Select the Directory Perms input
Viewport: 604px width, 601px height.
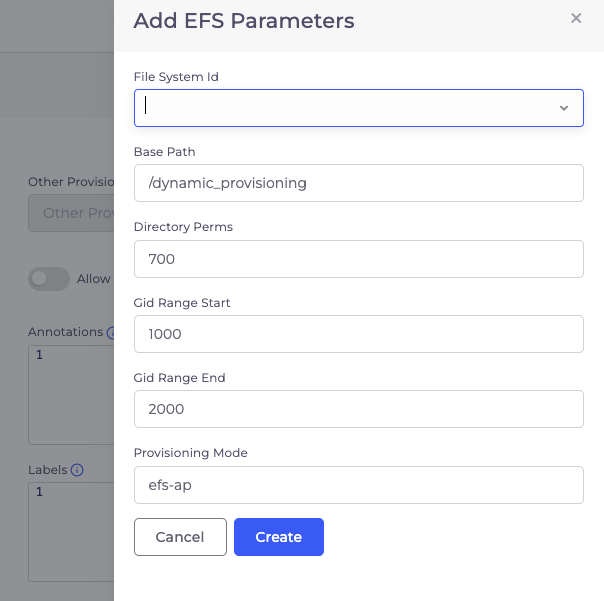click(x=359, y=259)
